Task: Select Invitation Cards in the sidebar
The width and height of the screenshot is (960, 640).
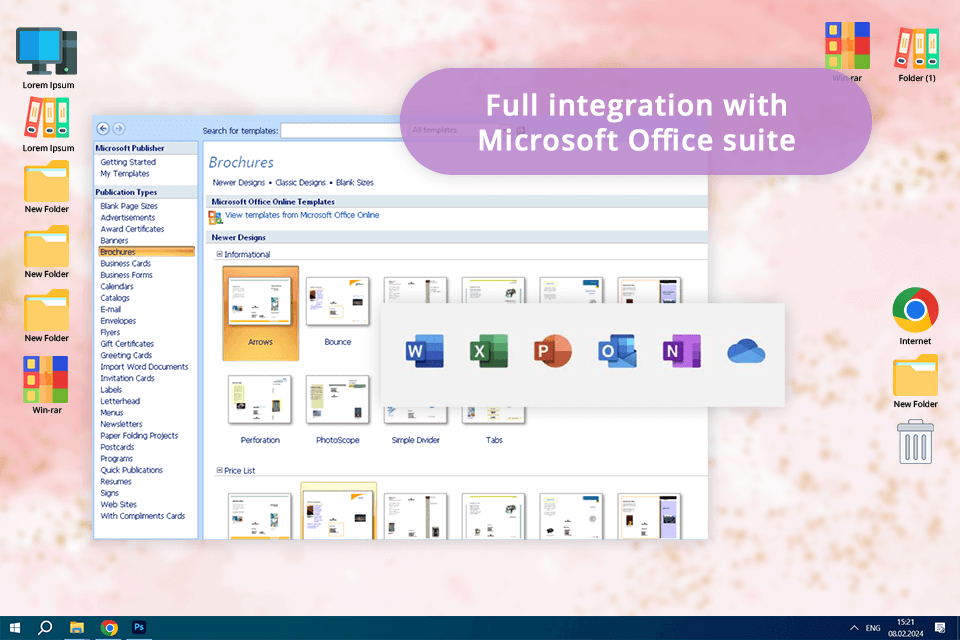Action: tap(127, 378)
